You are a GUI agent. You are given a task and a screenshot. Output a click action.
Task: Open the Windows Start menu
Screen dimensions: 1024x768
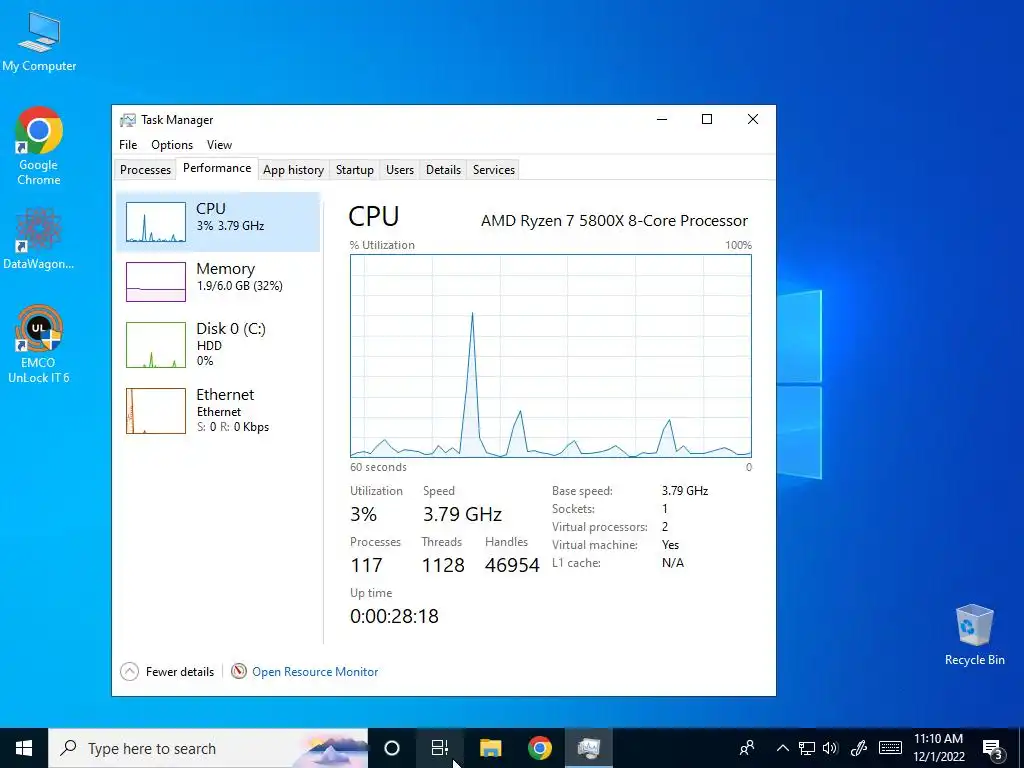[x=24, y=748]
